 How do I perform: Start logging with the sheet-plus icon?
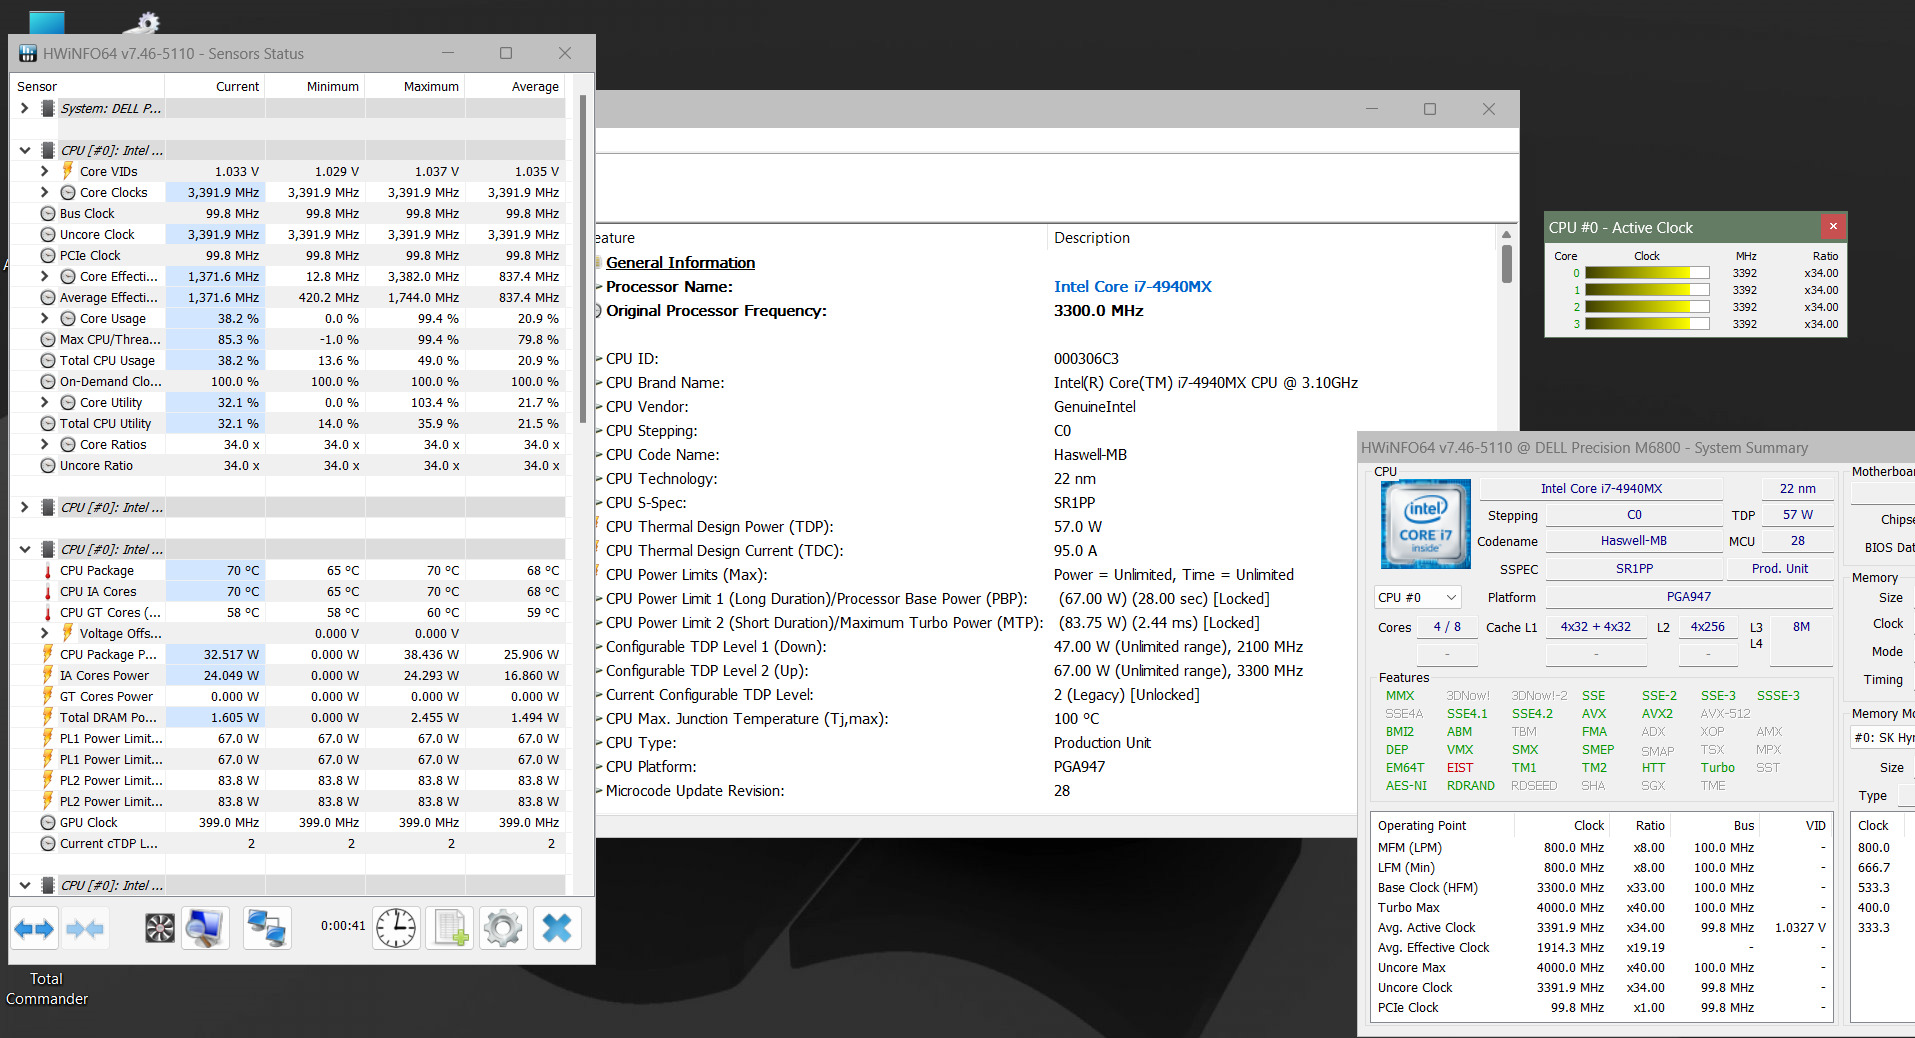click(450, 929)
